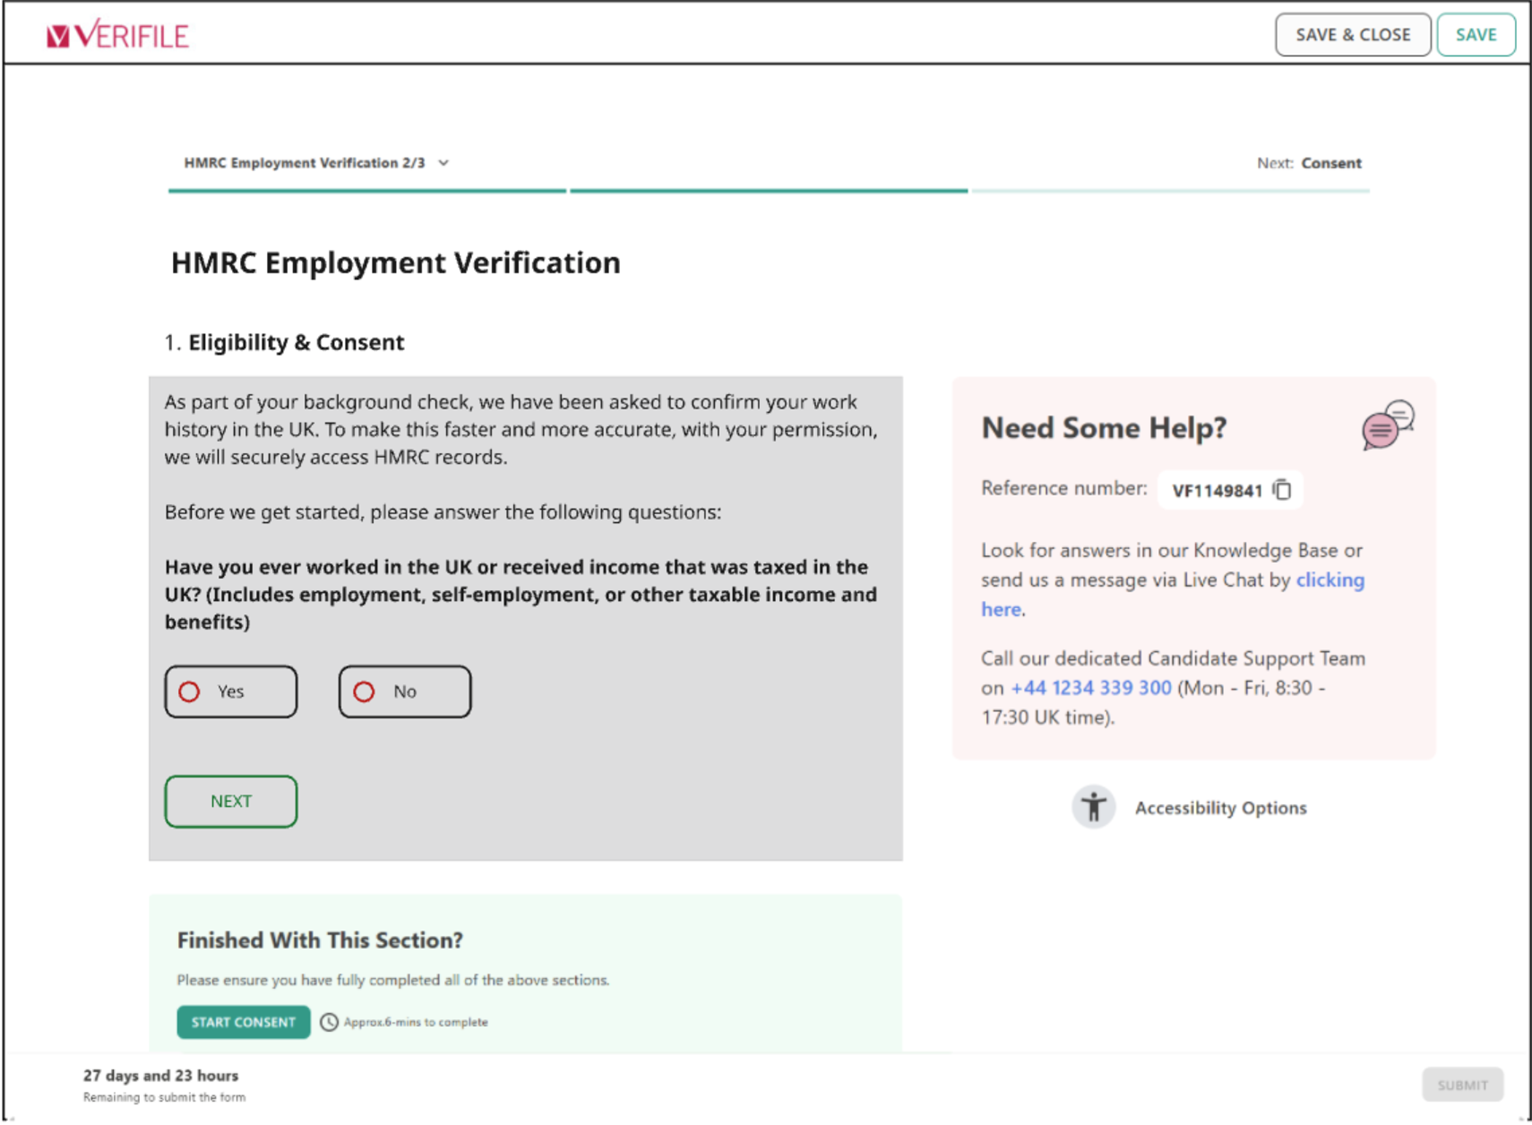Click the 'Have you ever worked in the UK' question
This screenshot has width=1532, height=1125.
[x=521, y=595]
